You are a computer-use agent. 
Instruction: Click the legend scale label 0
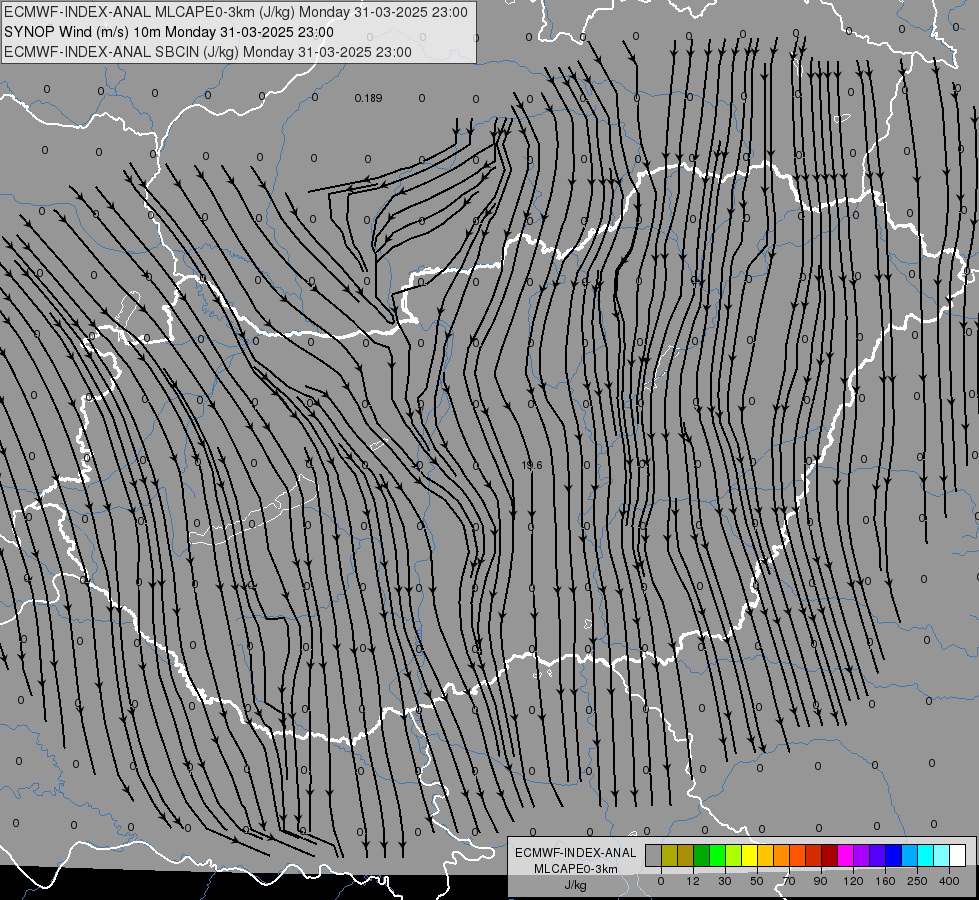661,881
